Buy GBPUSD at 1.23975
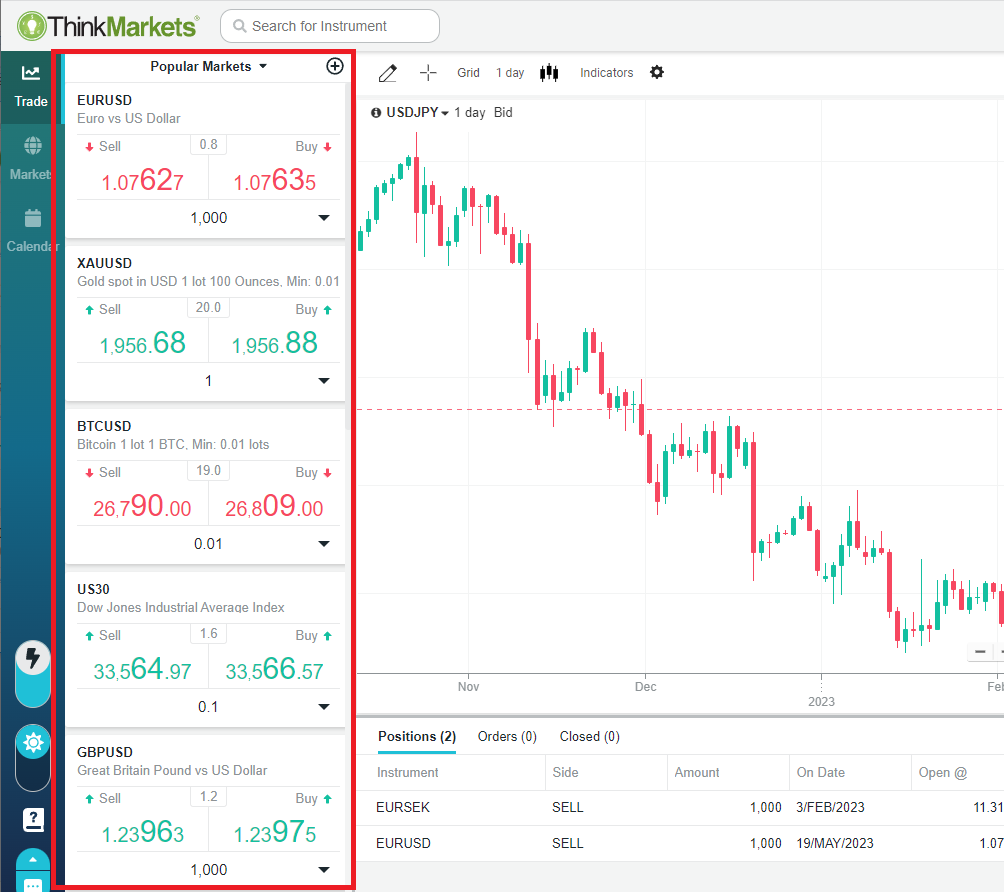Screen dimensions: 1004x892 point(275,832)
